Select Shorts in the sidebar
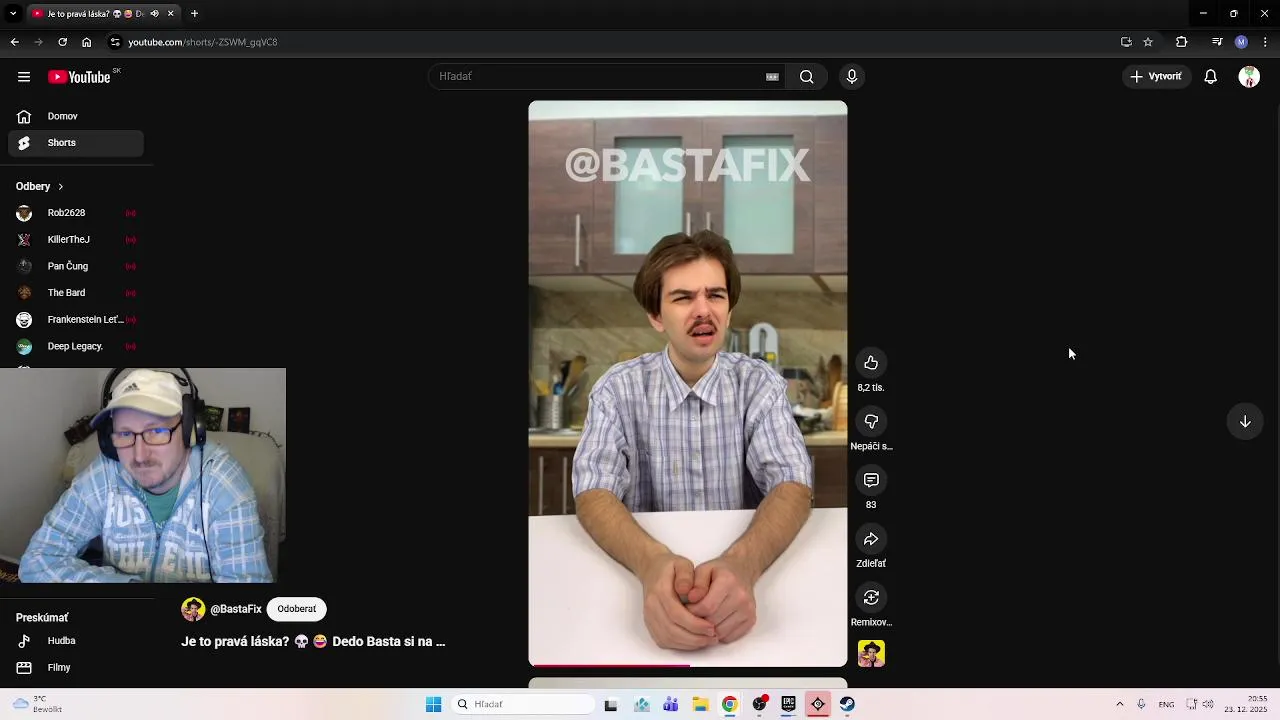The image size is (1280, 720). [76, 143]
